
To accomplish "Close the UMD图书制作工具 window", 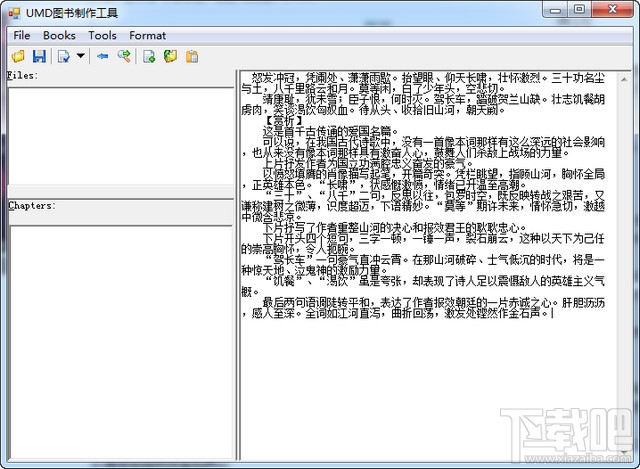I will pyautogui.click(x=612, y=10).
